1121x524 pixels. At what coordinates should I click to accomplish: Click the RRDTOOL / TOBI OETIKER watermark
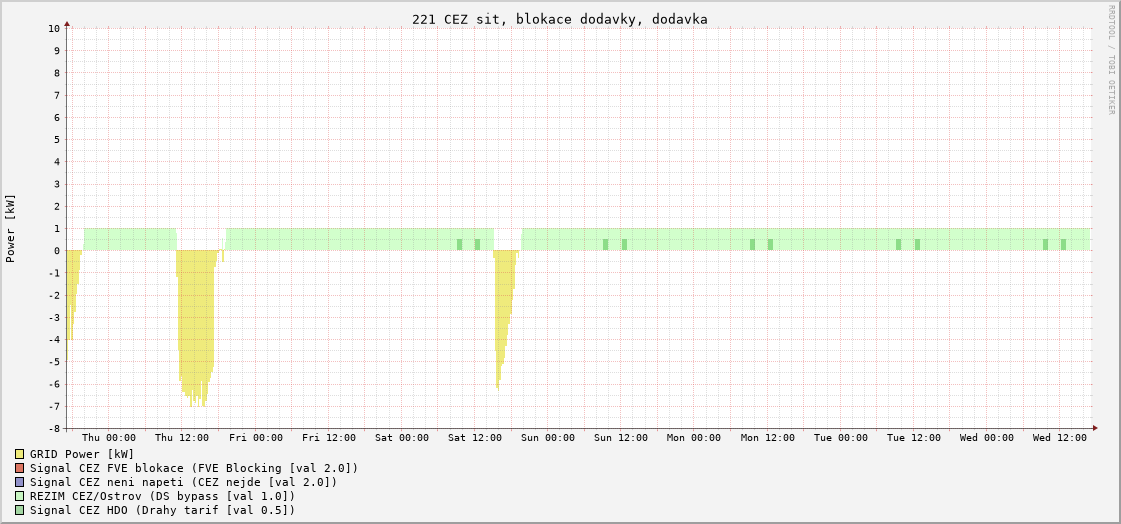click(x=1110, y=60)
